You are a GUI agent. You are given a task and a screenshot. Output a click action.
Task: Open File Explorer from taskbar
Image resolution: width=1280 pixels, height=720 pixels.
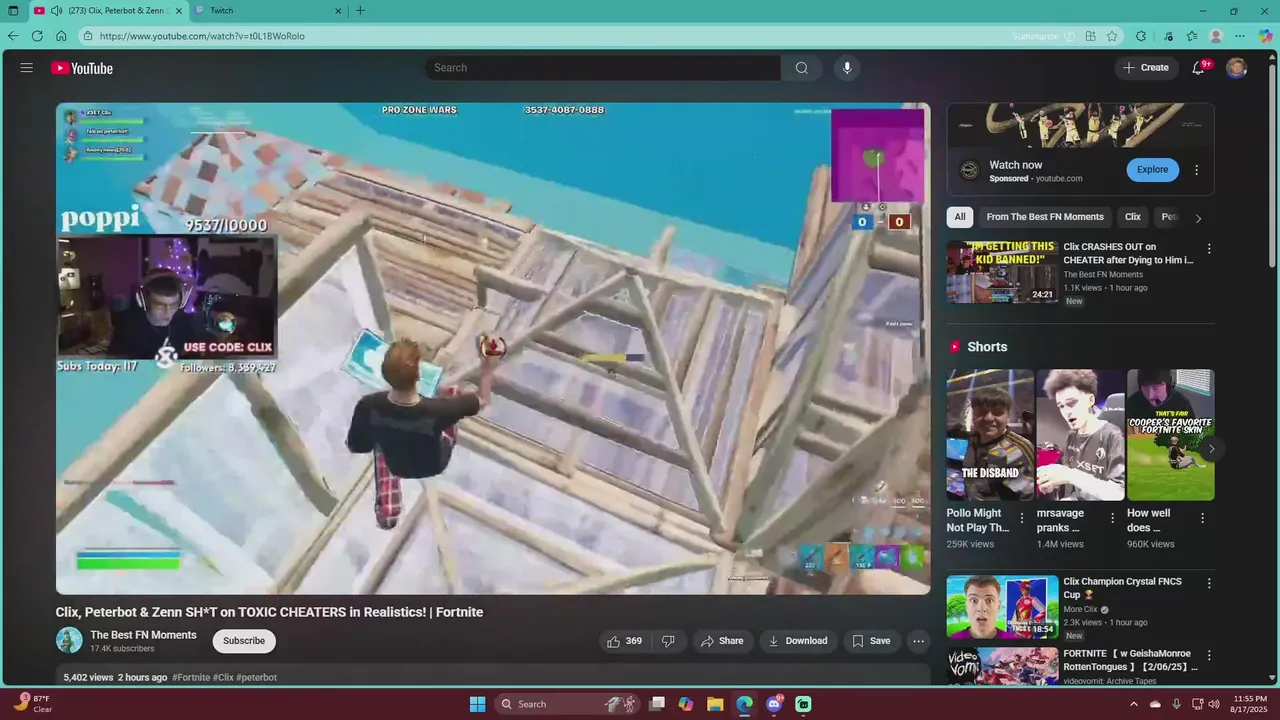click(x=715, y=704)
